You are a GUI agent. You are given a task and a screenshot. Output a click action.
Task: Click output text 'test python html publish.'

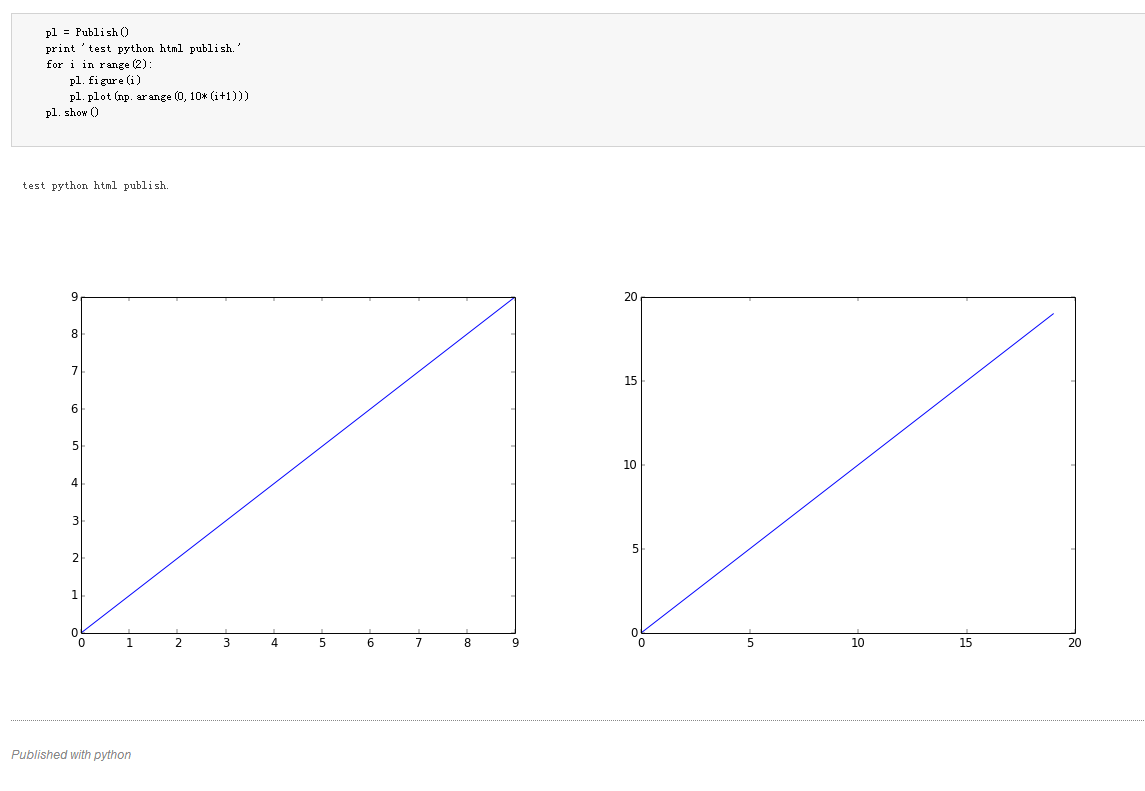pyautogui.click(x=96, y=186)
